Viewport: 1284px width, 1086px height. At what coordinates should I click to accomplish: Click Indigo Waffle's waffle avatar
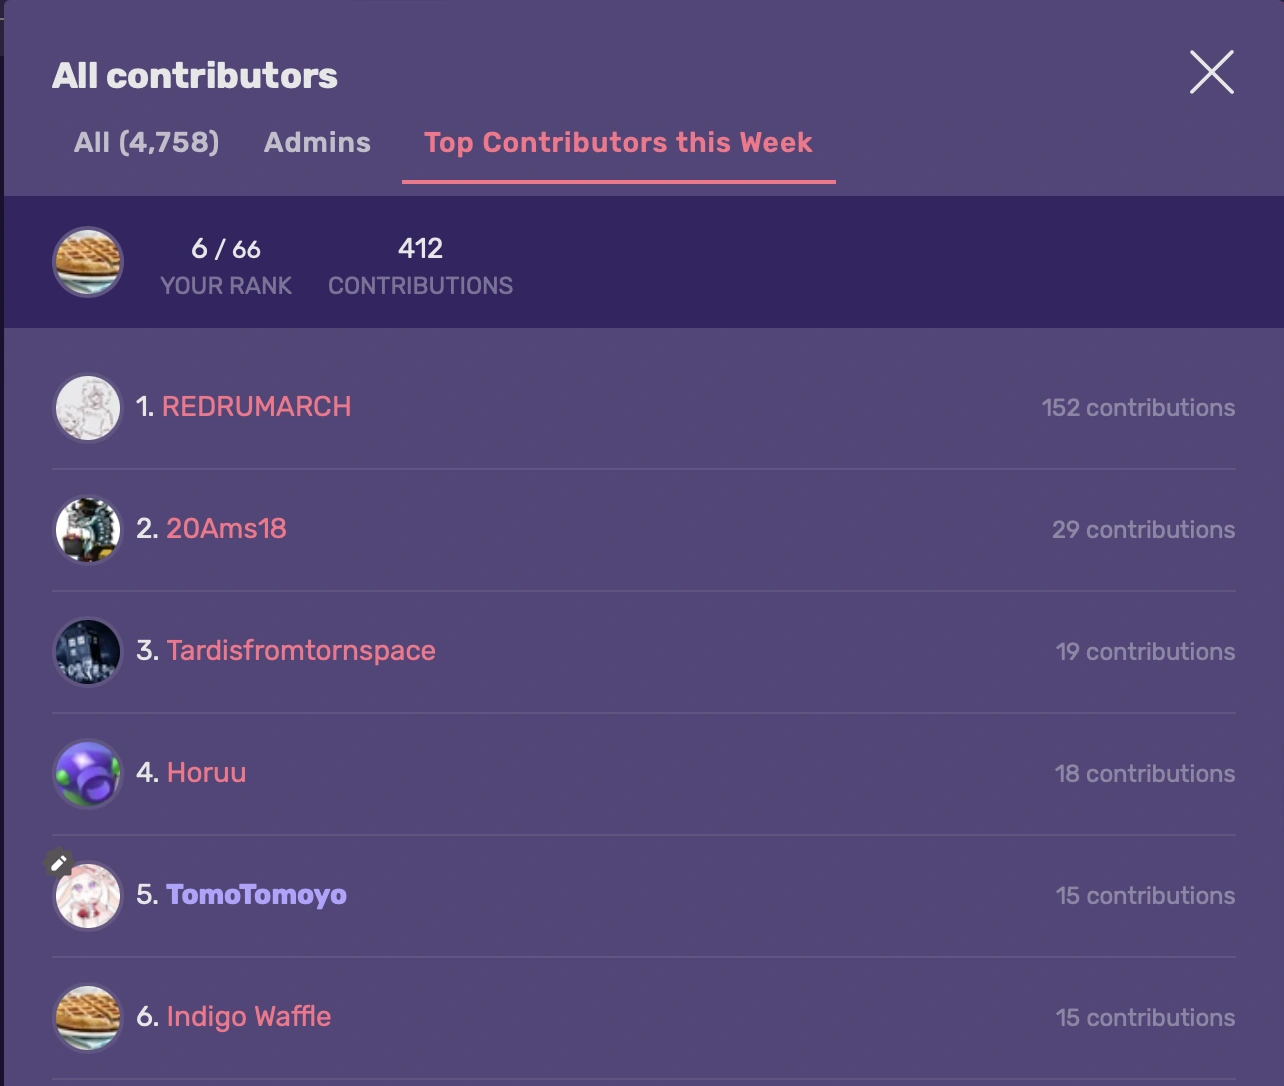[x=87, y=1017]
